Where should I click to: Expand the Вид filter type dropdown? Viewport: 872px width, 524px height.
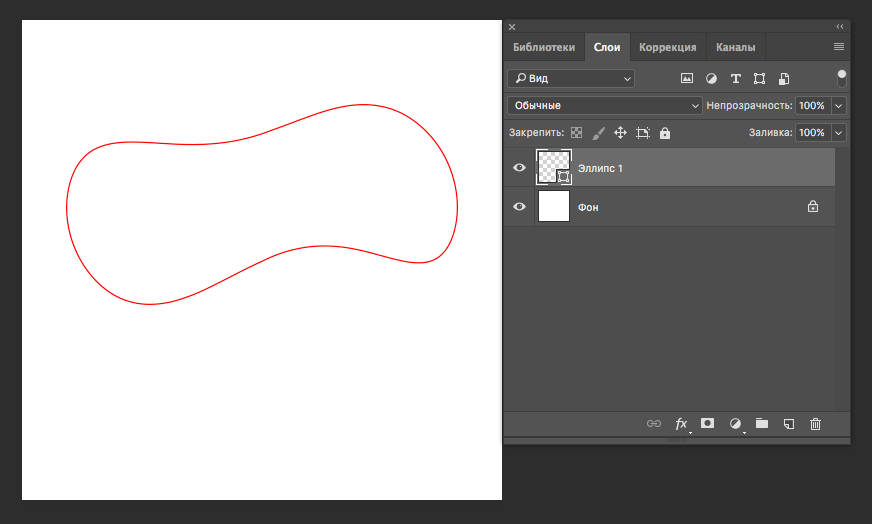point(570,78)
